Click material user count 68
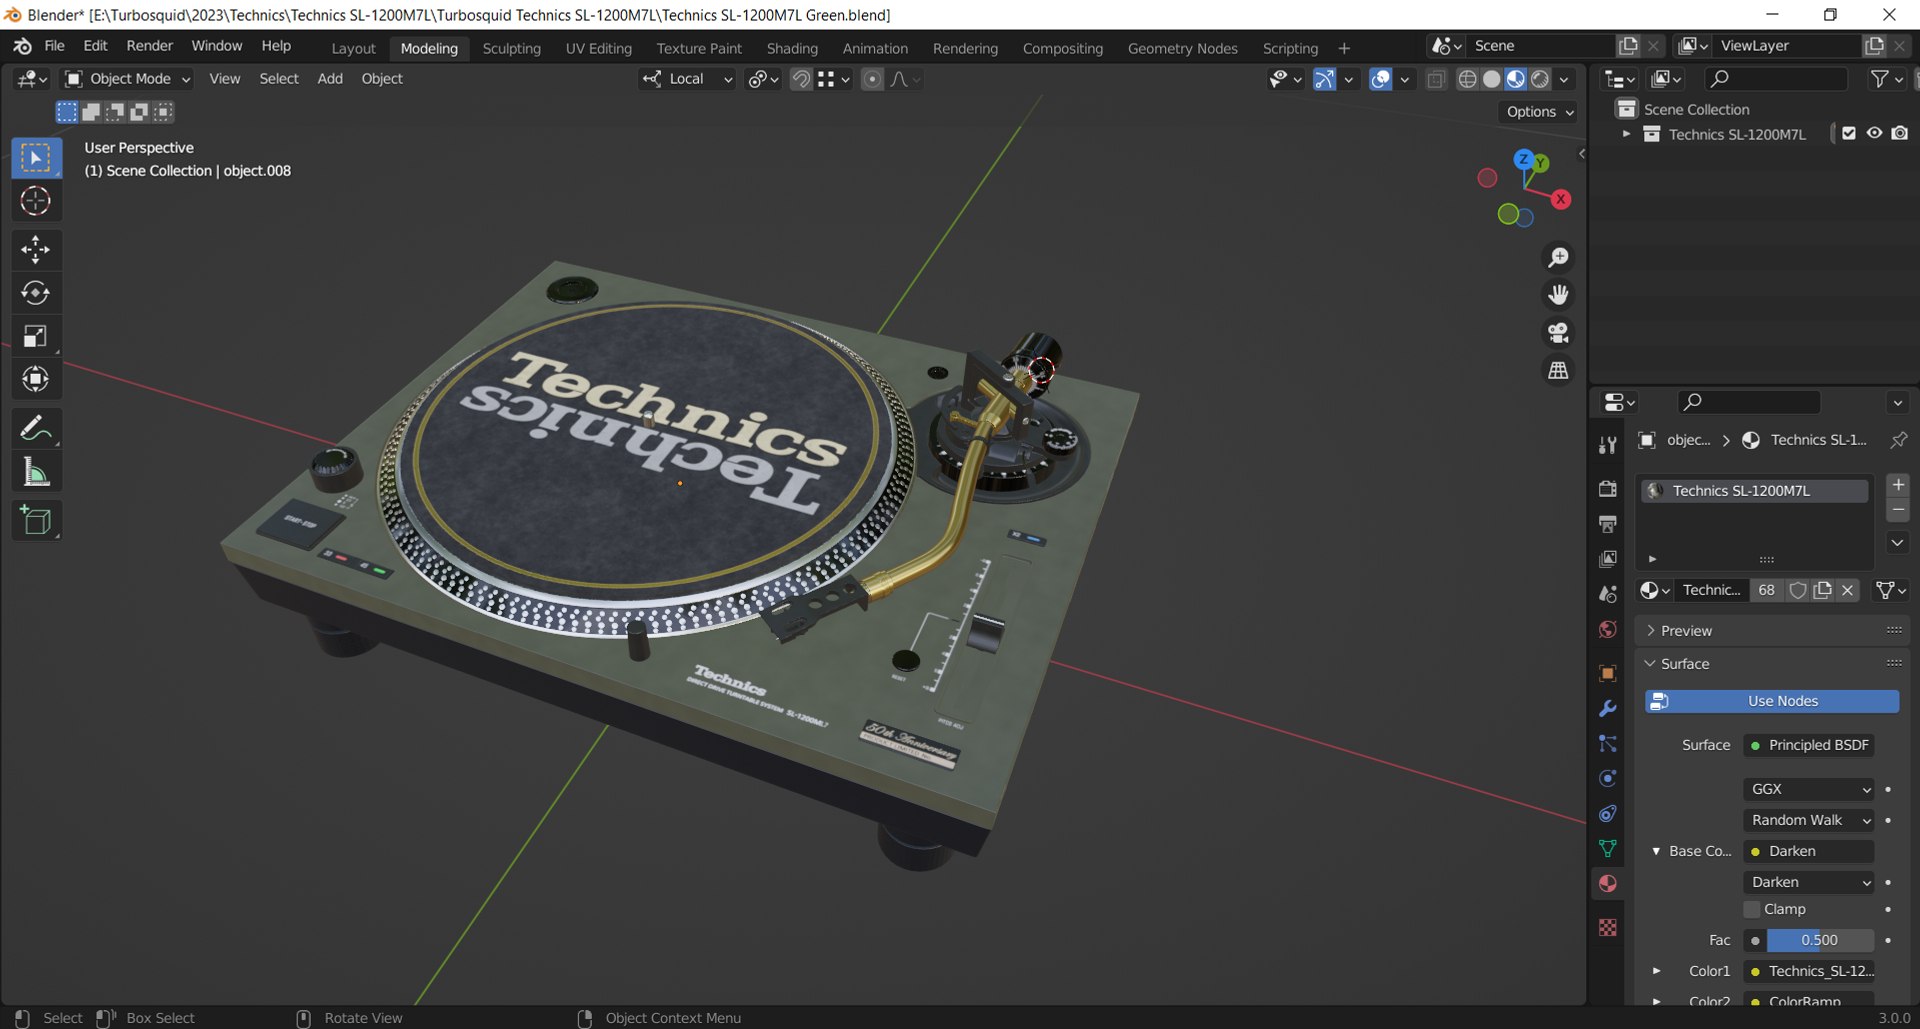The width and height of the screenshot is (1920, 1029). [1767, 590]
